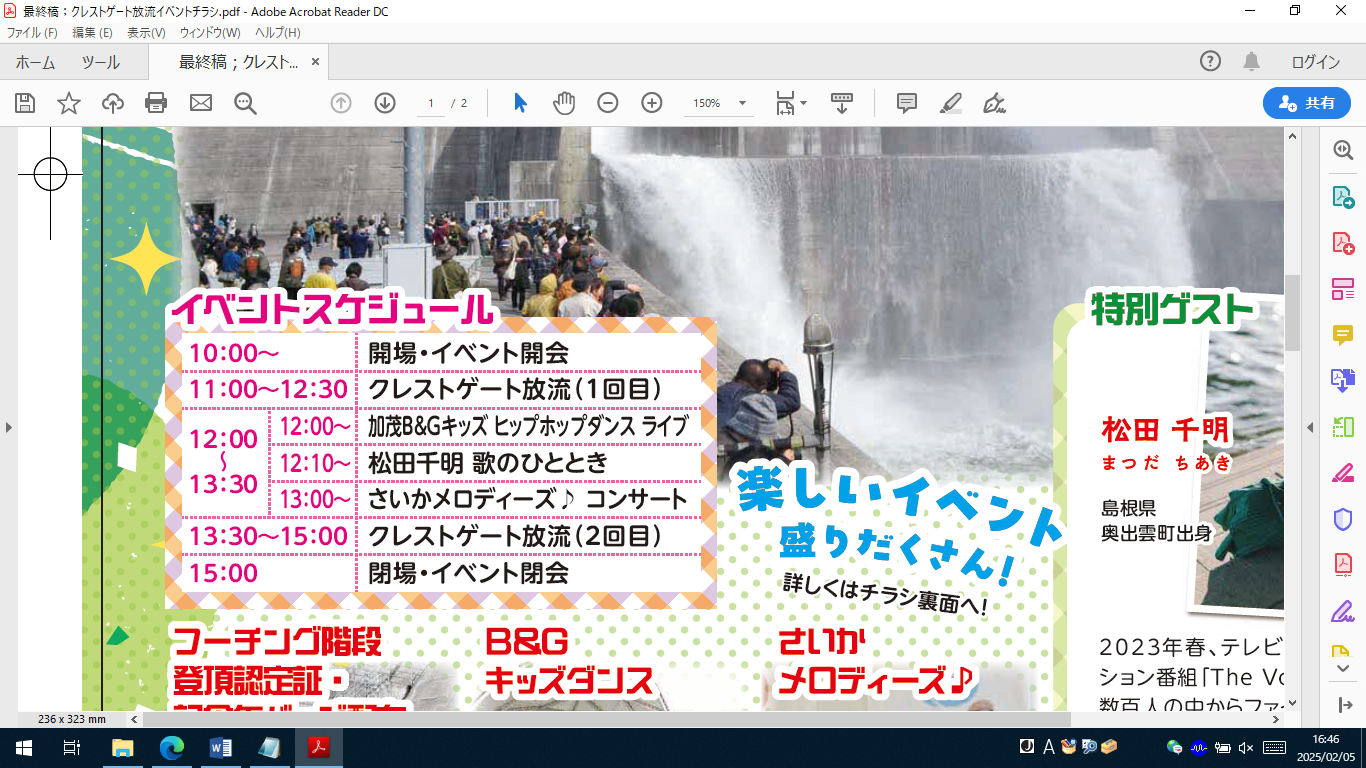
Task: Choose the arrow Selection tool
Action: (520, 103)
